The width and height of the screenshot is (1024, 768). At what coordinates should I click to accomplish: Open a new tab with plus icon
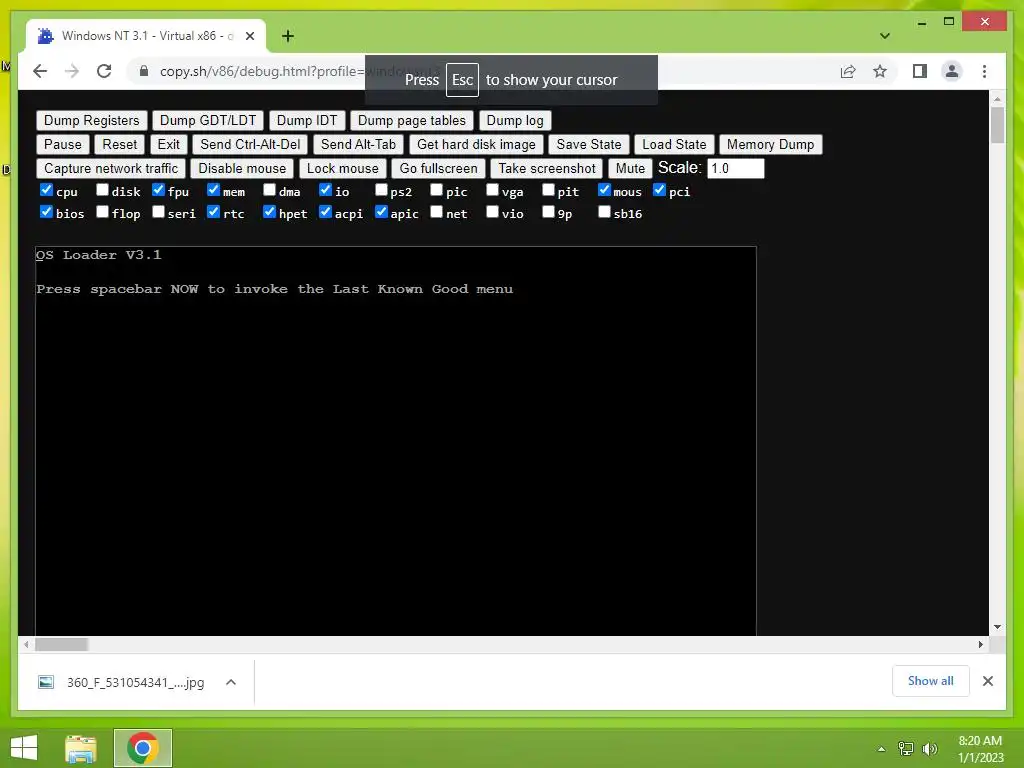(x=288, y=36)
